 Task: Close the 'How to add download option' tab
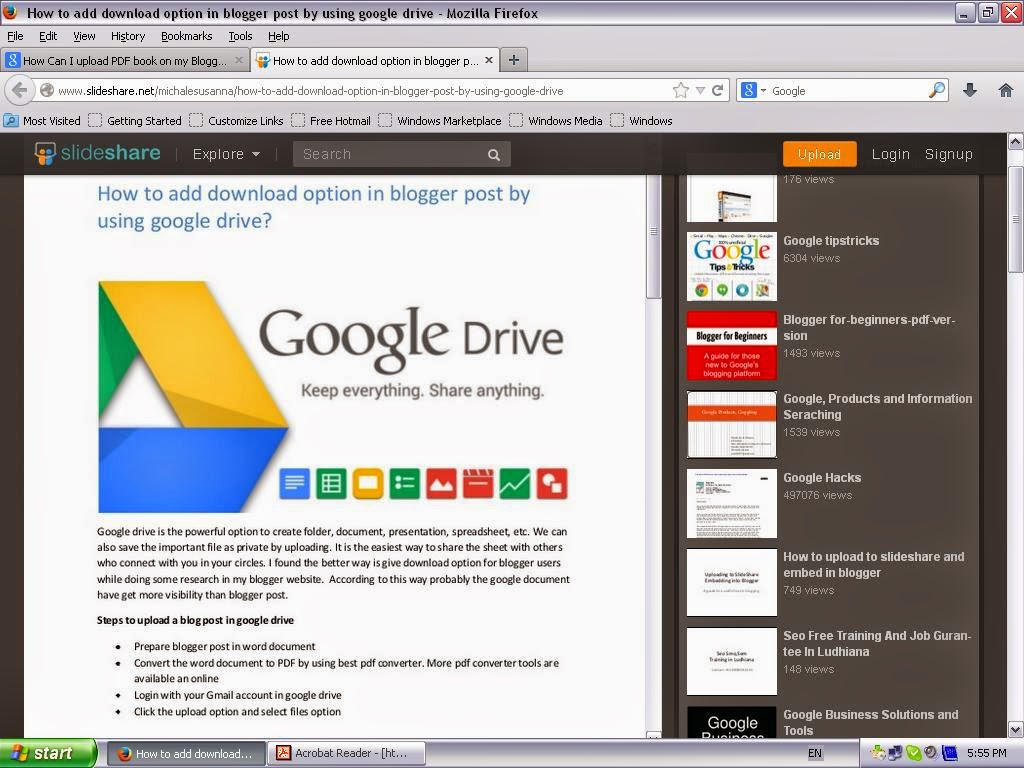coord(488,60)
